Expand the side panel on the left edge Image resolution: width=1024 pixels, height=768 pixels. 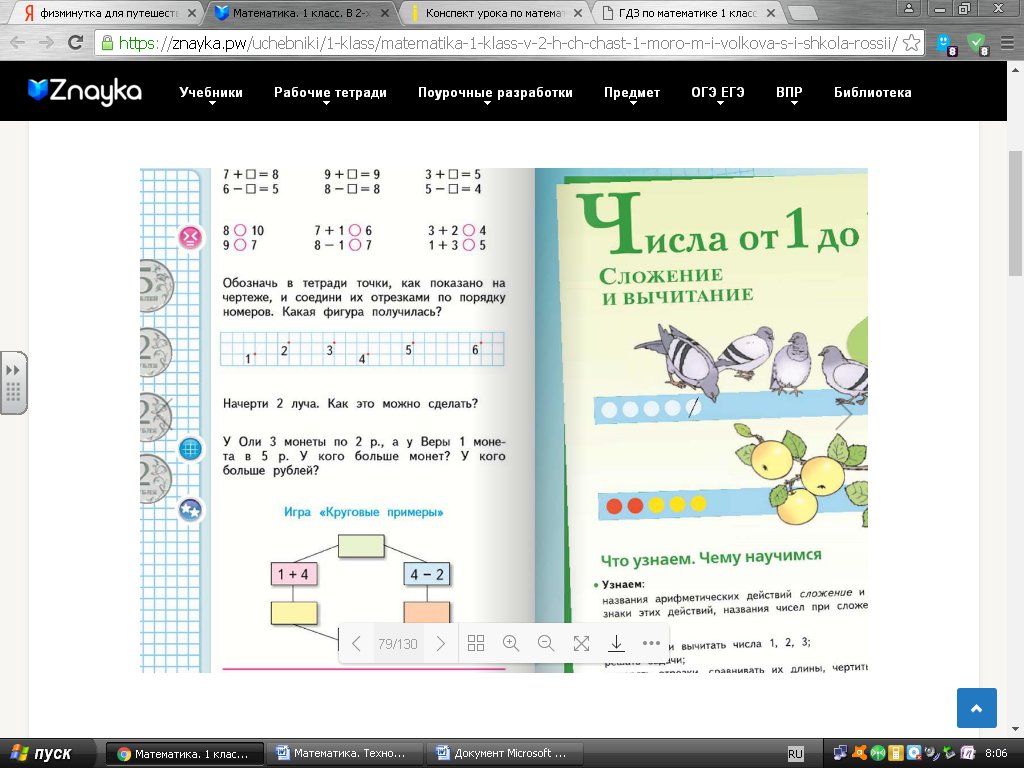(x=13, y=383)
